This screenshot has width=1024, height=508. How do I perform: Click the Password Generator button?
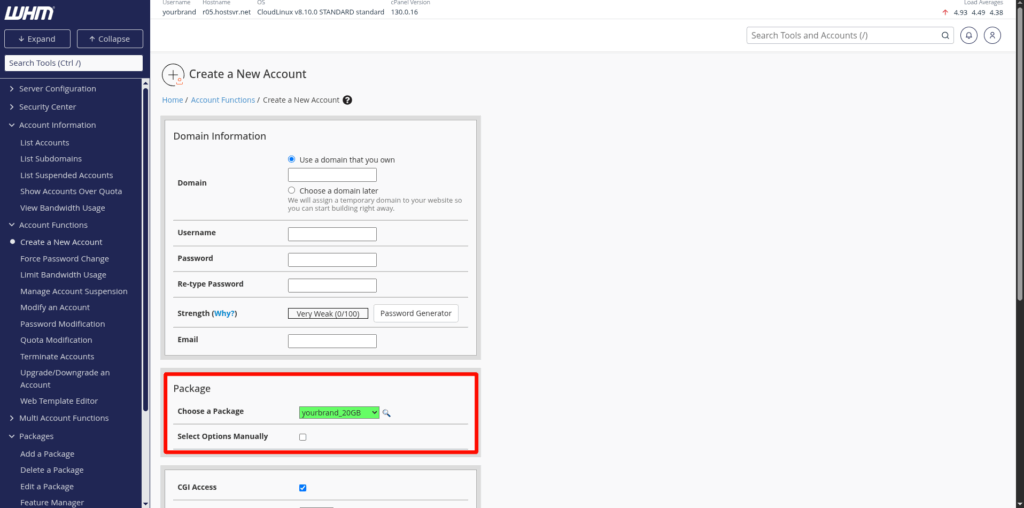click(x=415, y=313)
